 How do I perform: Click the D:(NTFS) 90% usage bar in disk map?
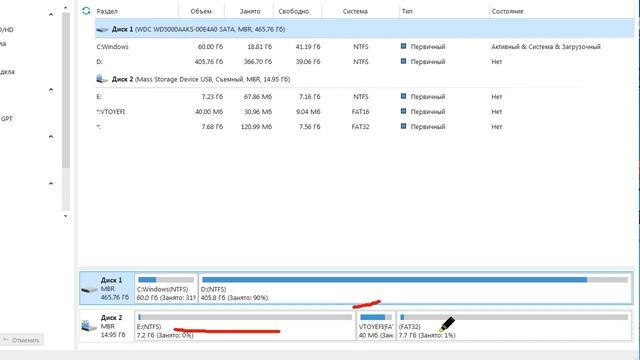[x=415, y=280]
